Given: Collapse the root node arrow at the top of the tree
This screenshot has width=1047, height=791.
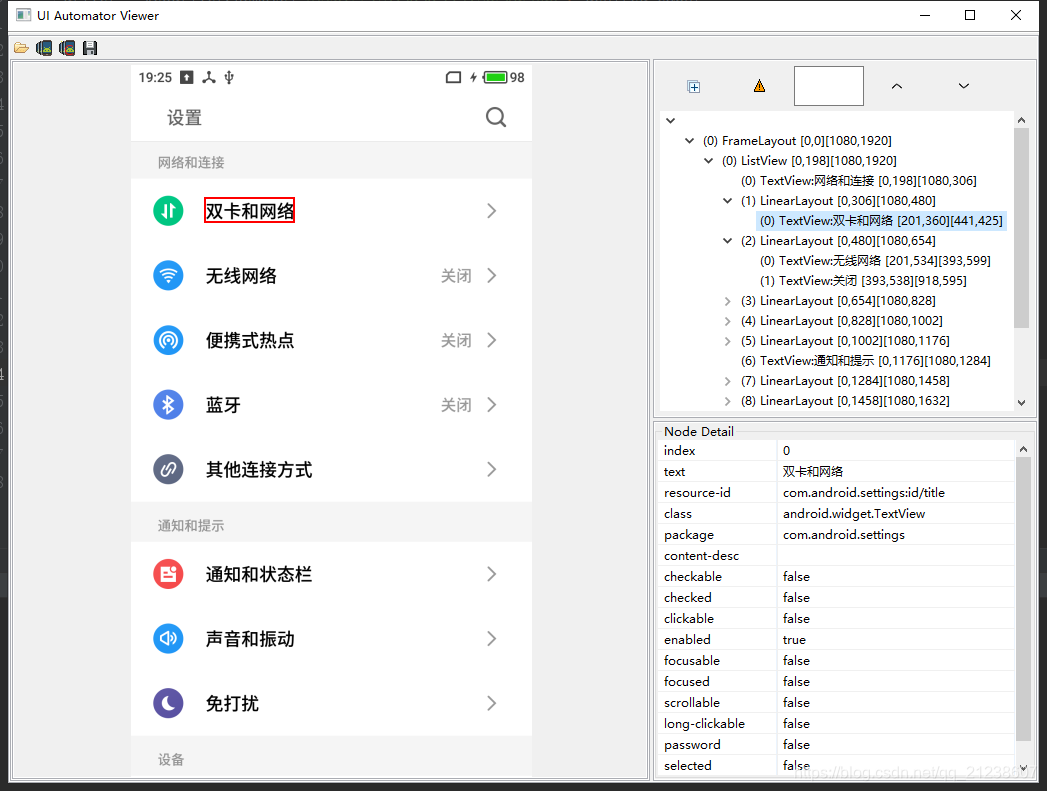Looking at the screenshot, I should point(670,121).
